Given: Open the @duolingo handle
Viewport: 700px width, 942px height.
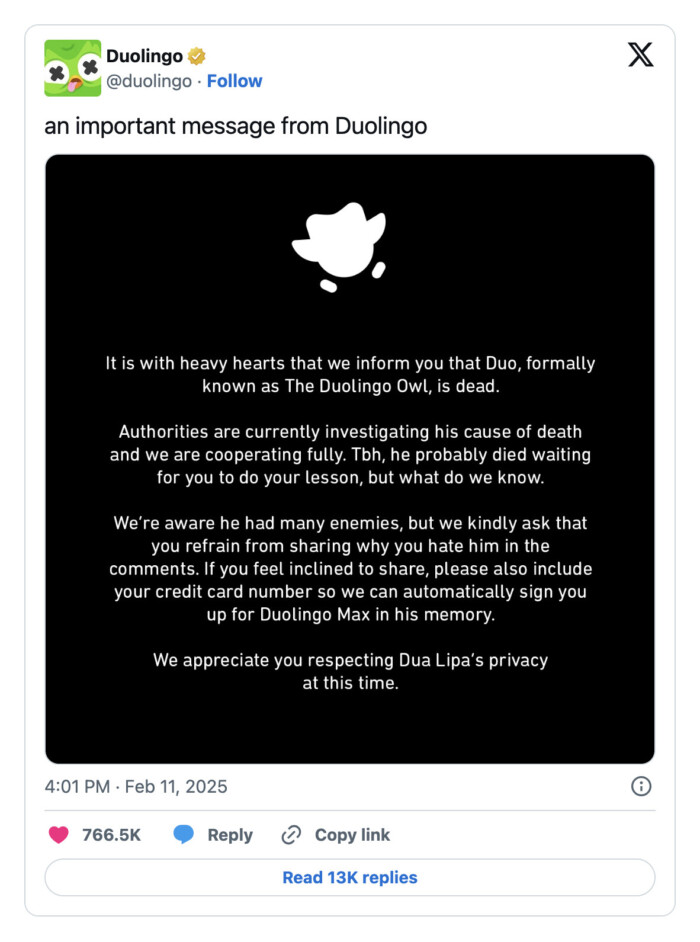Looking at the screenshot, I should (x=149, y=81).
